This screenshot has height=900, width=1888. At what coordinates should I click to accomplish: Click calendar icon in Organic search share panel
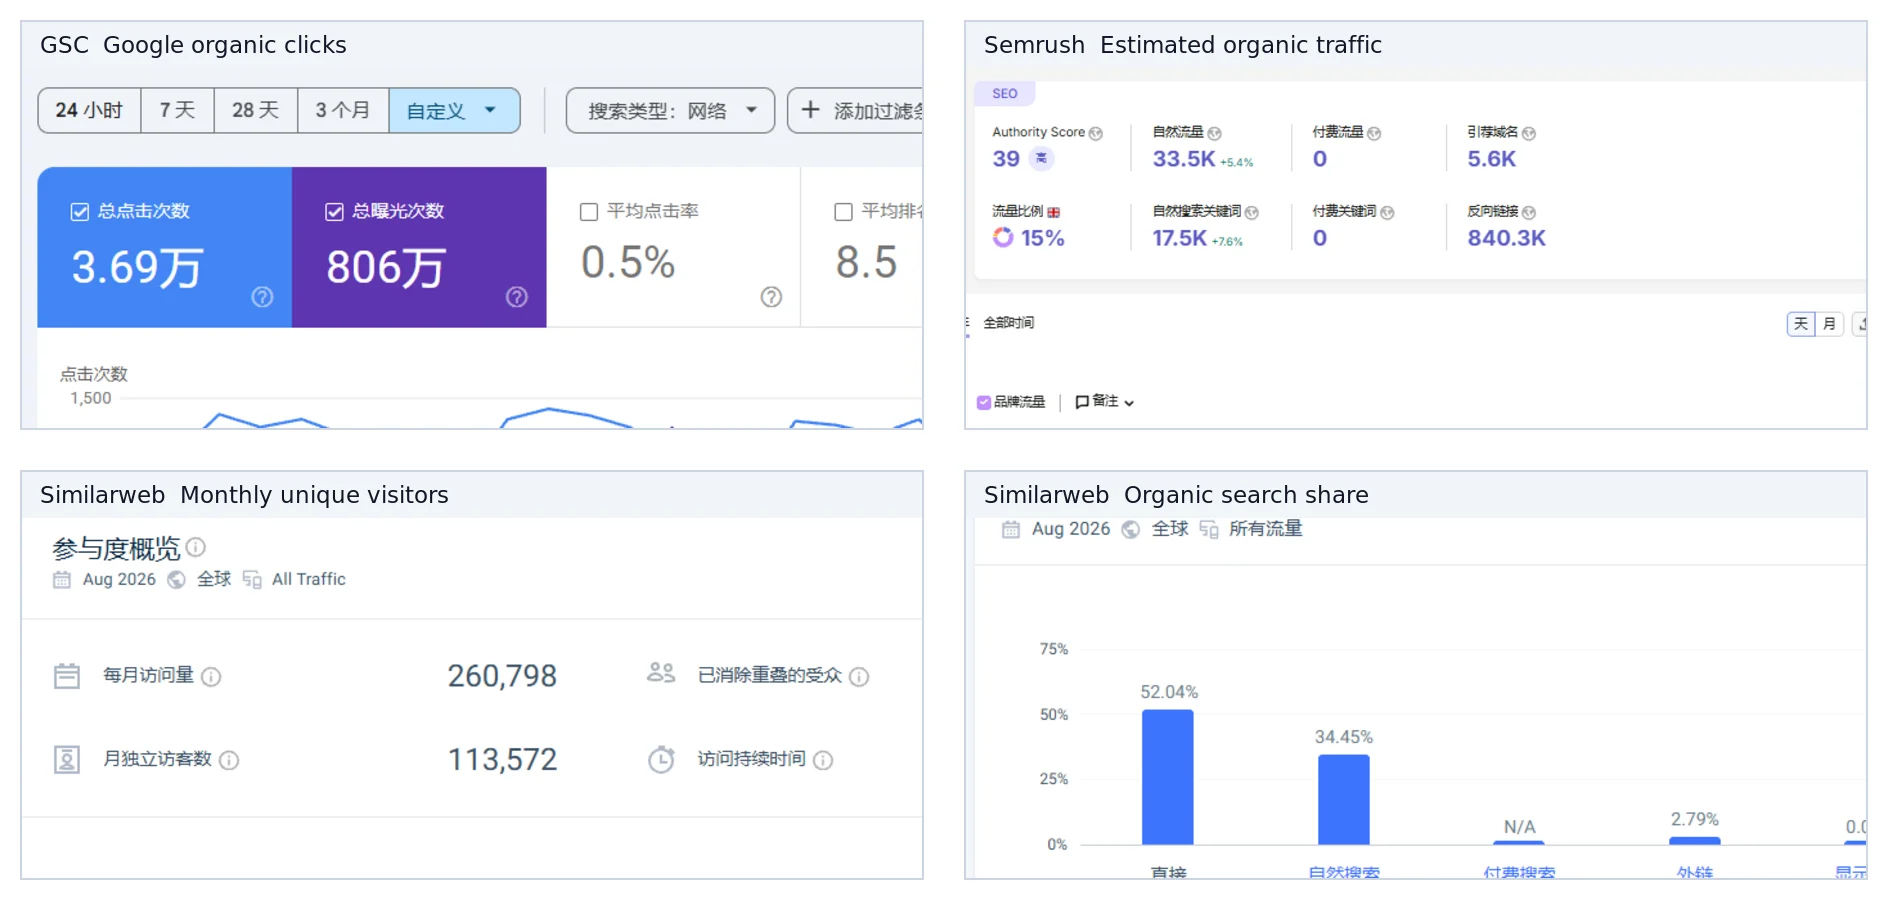click(x=1011, y=529)
